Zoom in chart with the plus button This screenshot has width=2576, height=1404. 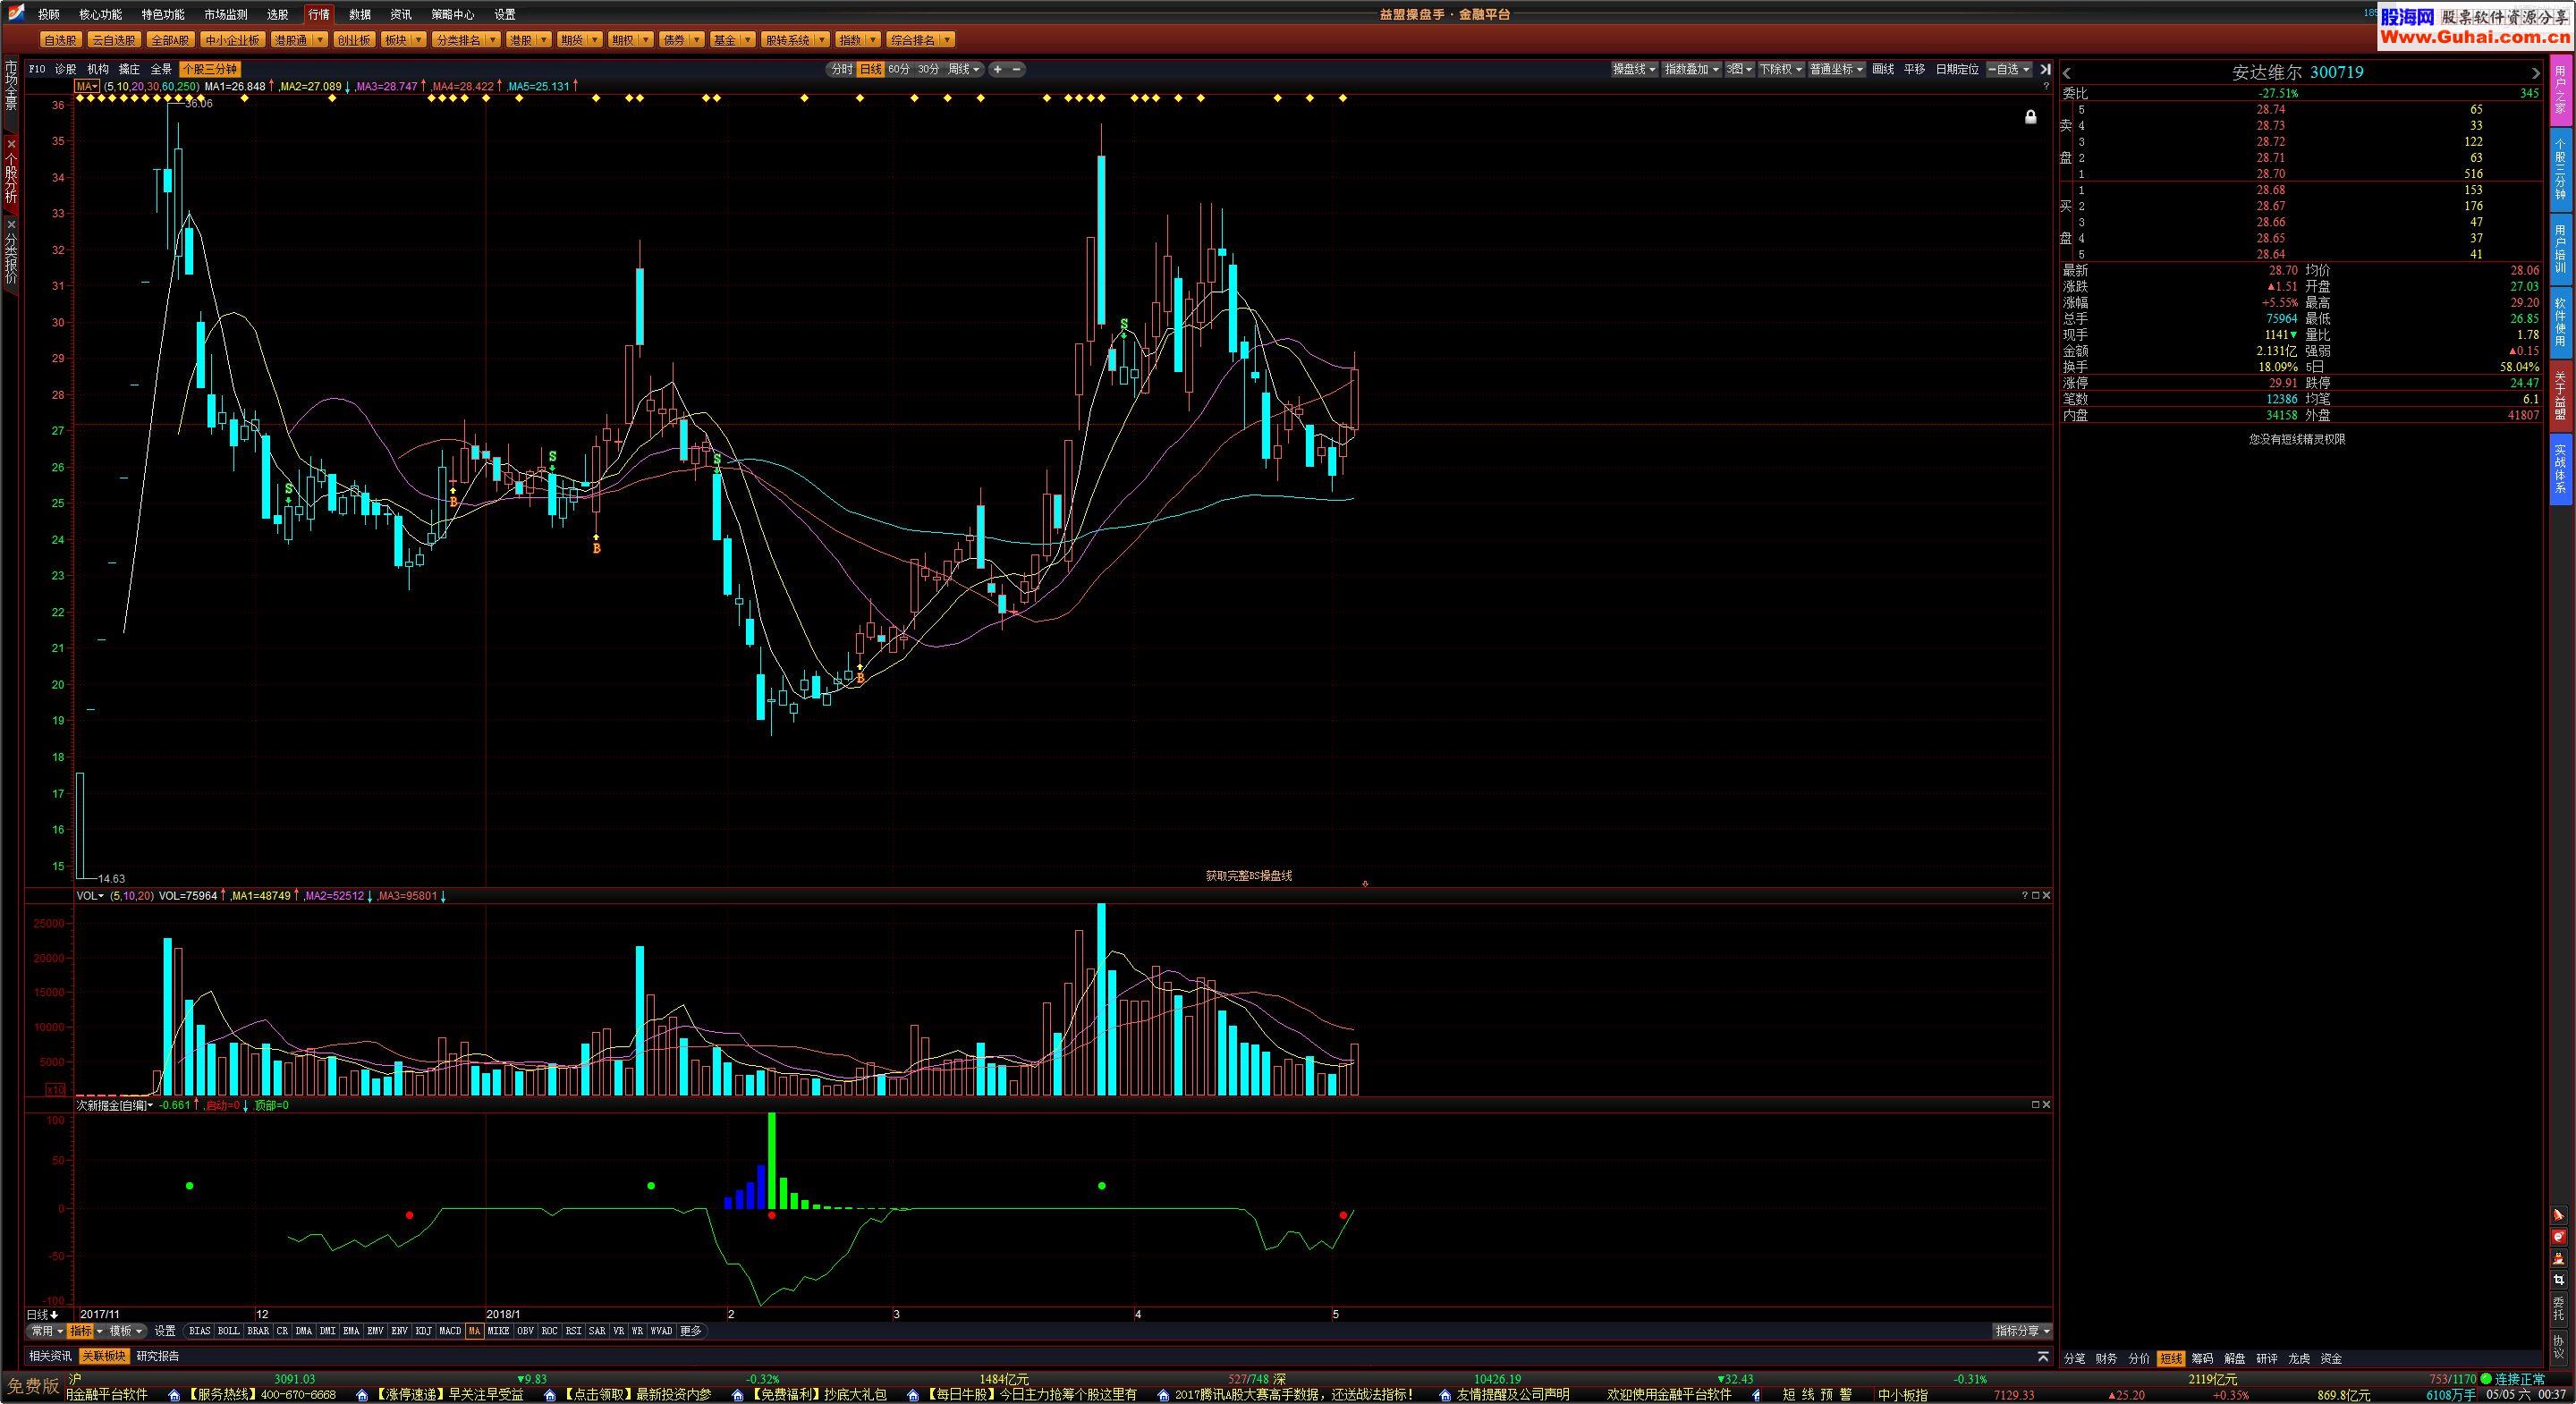point(997,69)
